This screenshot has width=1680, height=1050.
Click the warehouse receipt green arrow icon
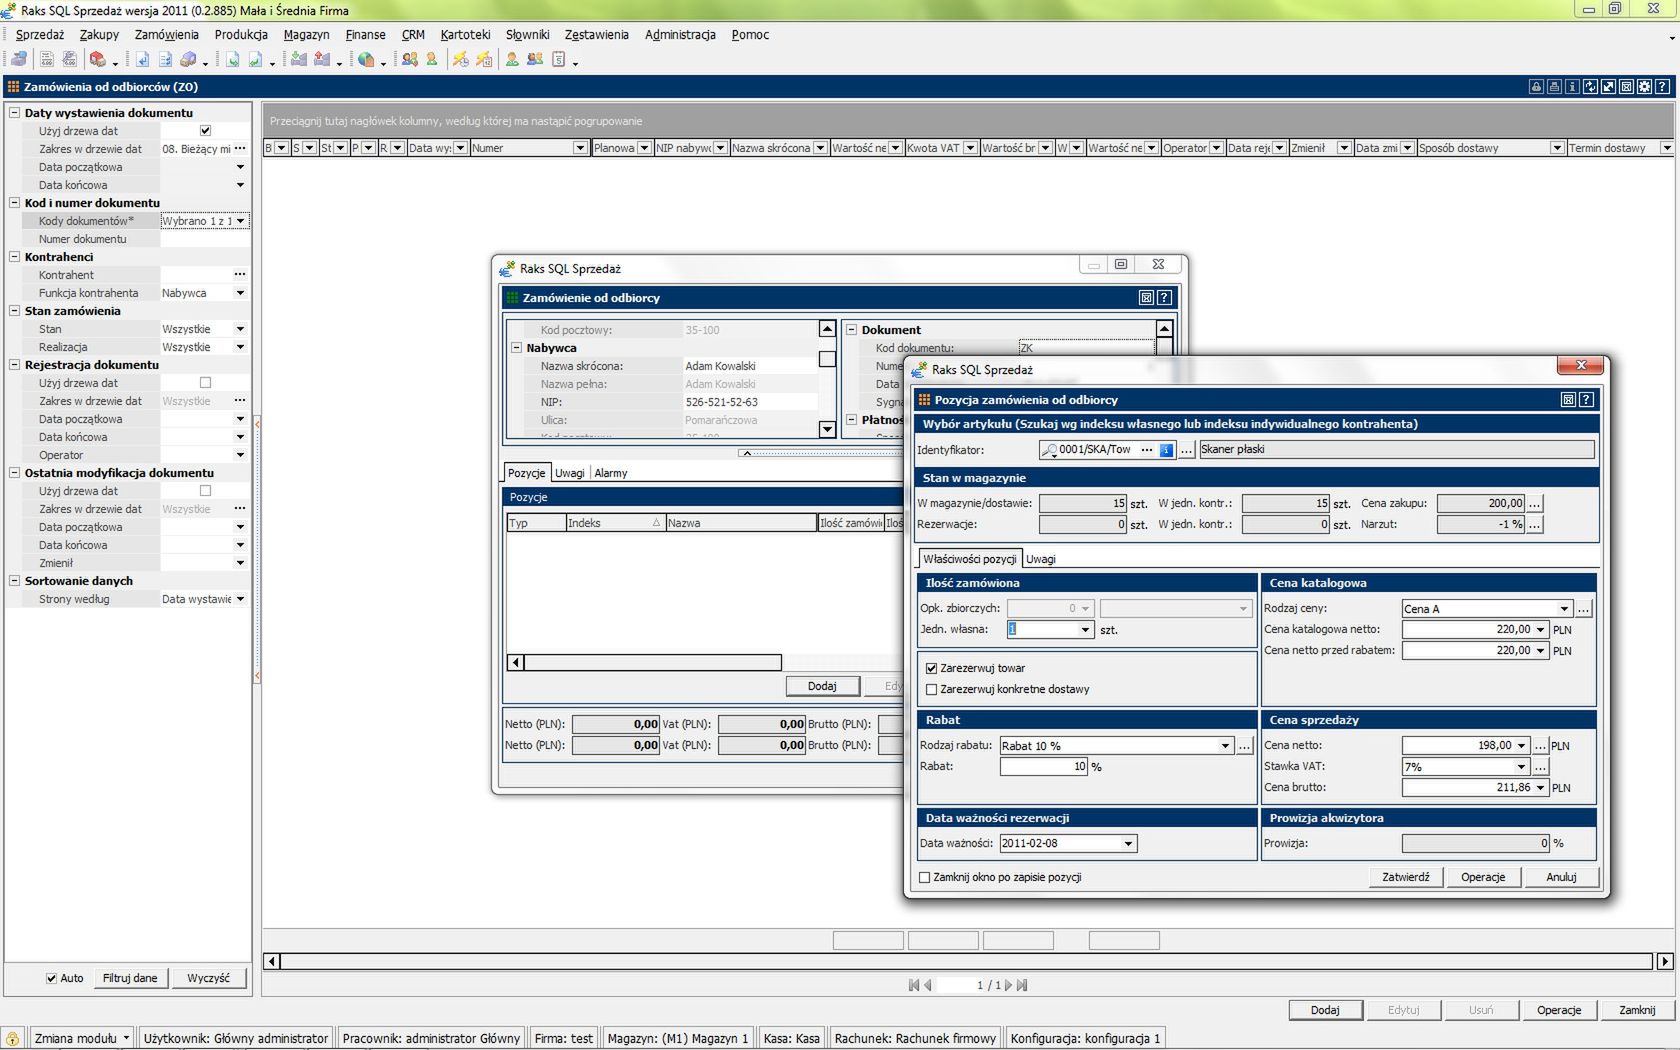pyautogui.click(x=299, y=59)
